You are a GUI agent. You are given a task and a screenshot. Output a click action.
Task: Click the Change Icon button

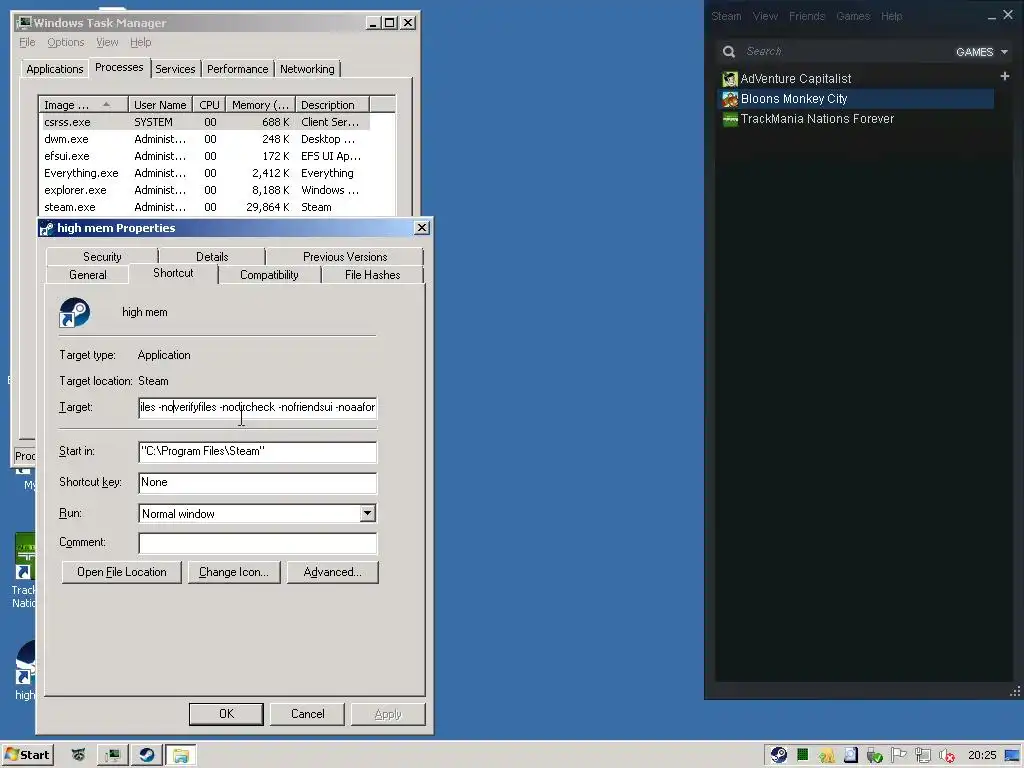pos(234,572)
